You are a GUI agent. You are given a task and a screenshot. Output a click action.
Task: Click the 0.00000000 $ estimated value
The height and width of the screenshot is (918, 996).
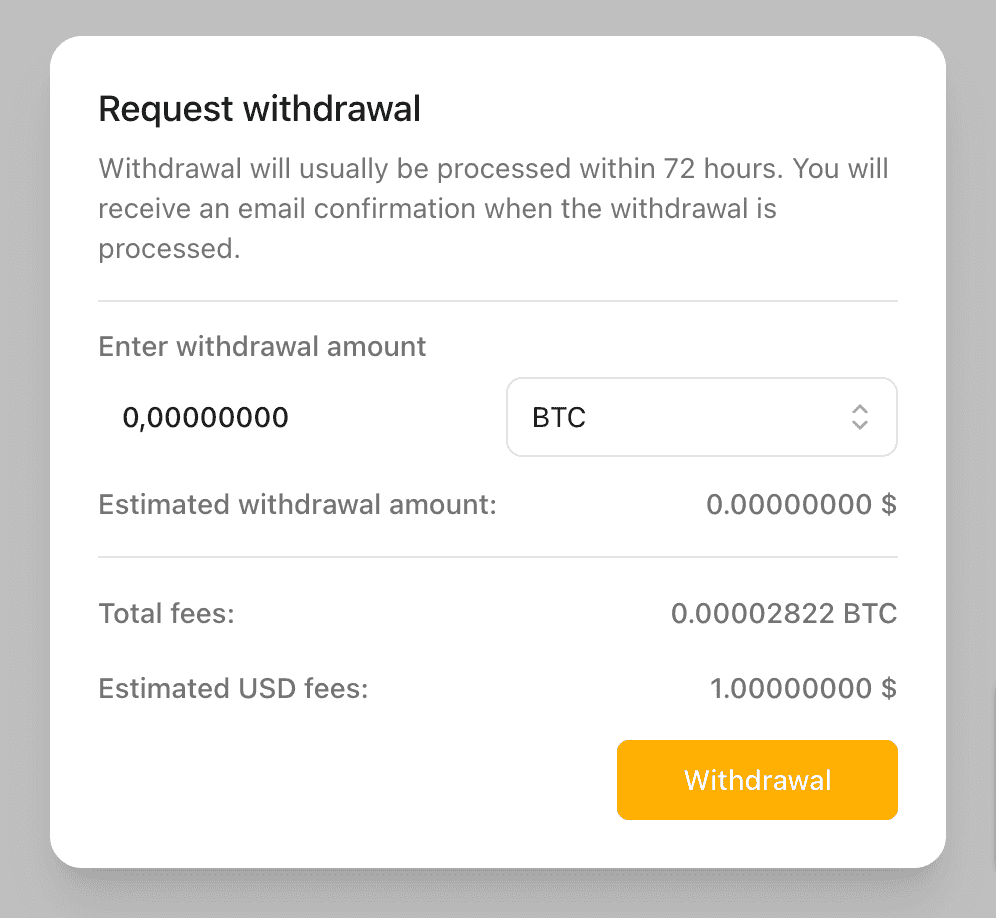800,505
